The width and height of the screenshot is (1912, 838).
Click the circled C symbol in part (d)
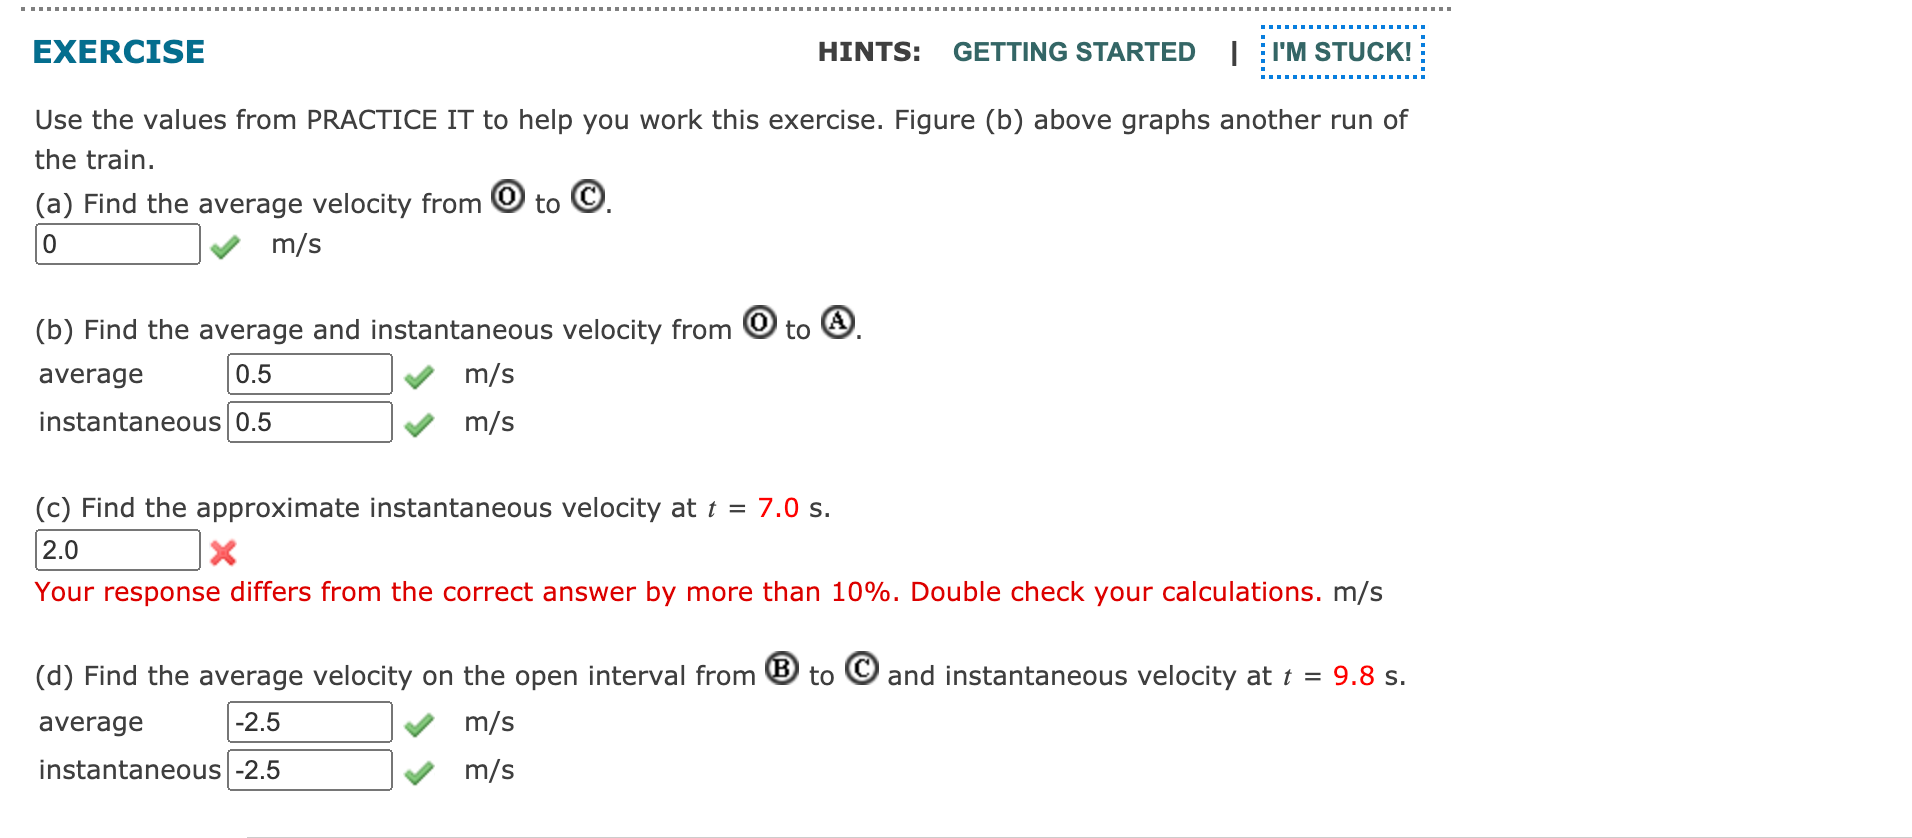tap(860, 670)
